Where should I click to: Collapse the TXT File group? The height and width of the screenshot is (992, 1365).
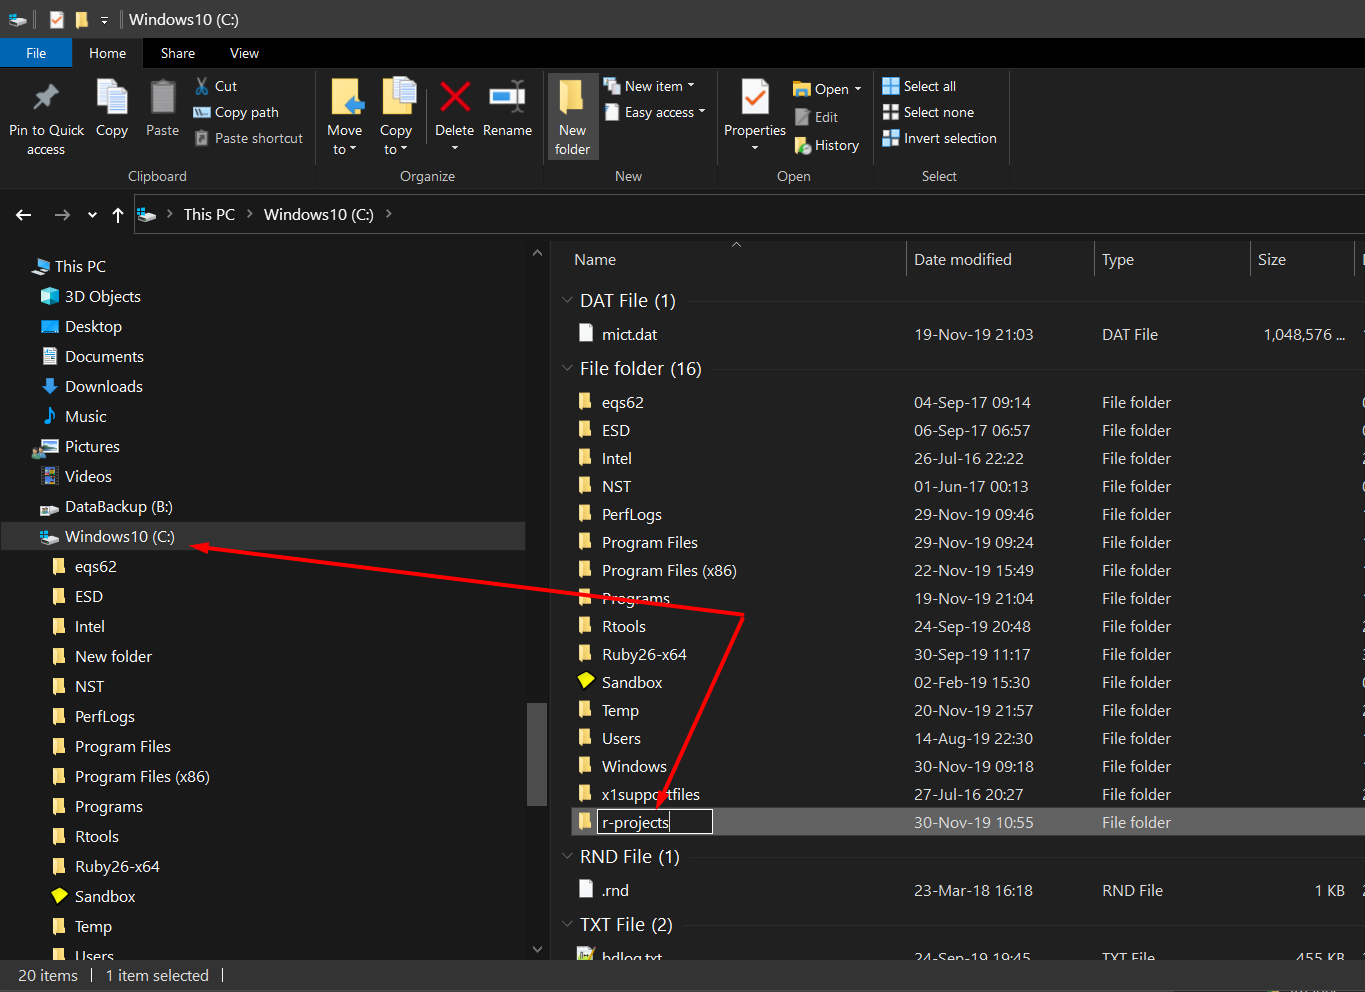[567, 924]
